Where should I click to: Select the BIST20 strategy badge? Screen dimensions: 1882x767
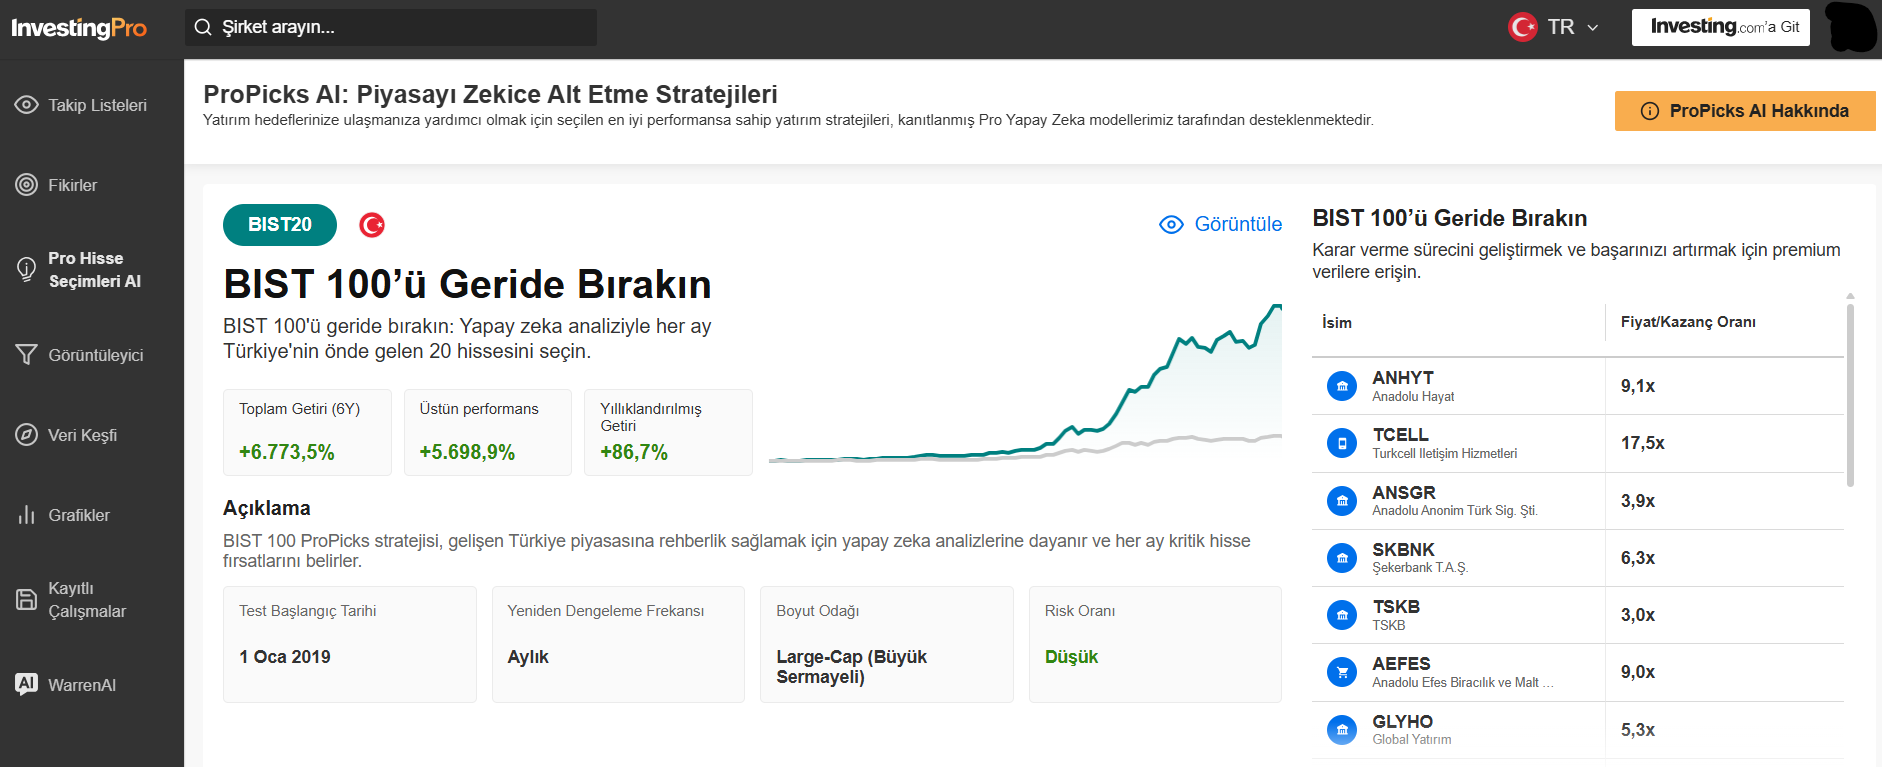point(280,225)
